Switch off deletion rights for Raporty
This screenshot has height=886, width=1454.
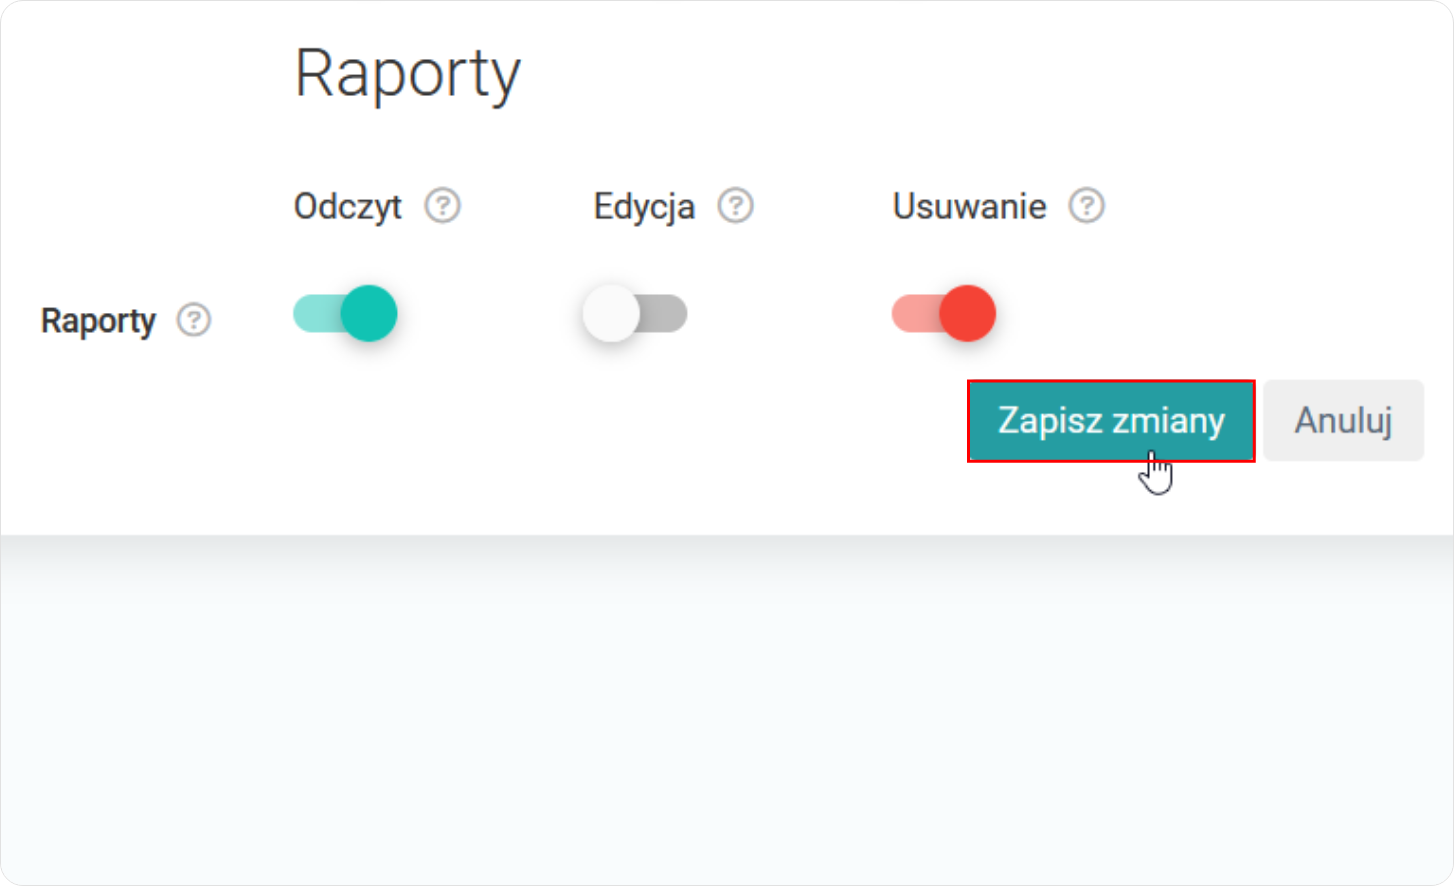pos(943,313)
